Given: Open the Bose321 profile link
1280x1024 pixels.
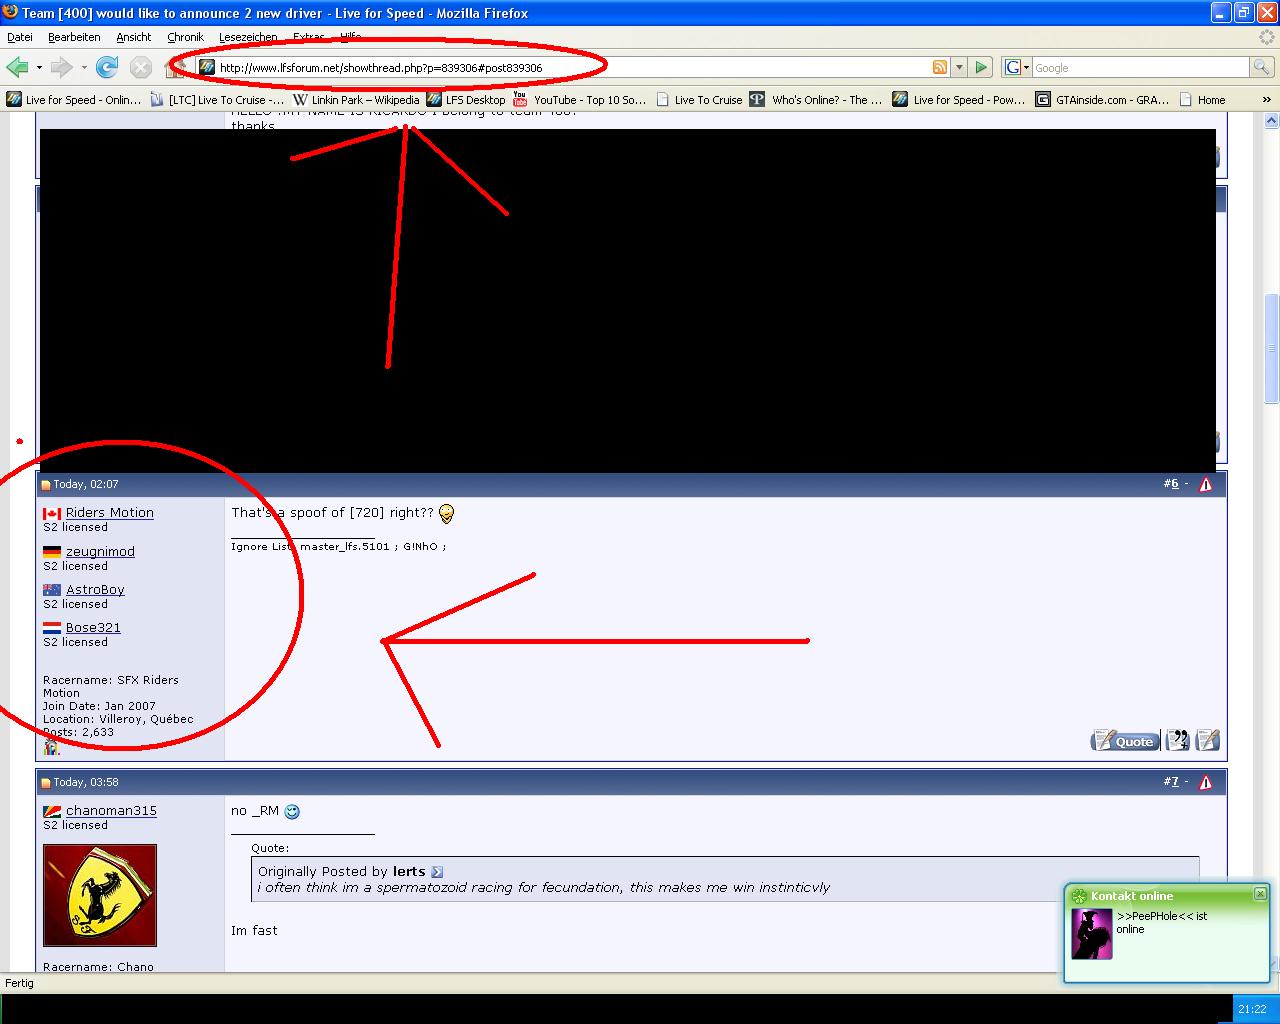Looking at the screenshot, I should pyautogui.click(x=93, y=628).
